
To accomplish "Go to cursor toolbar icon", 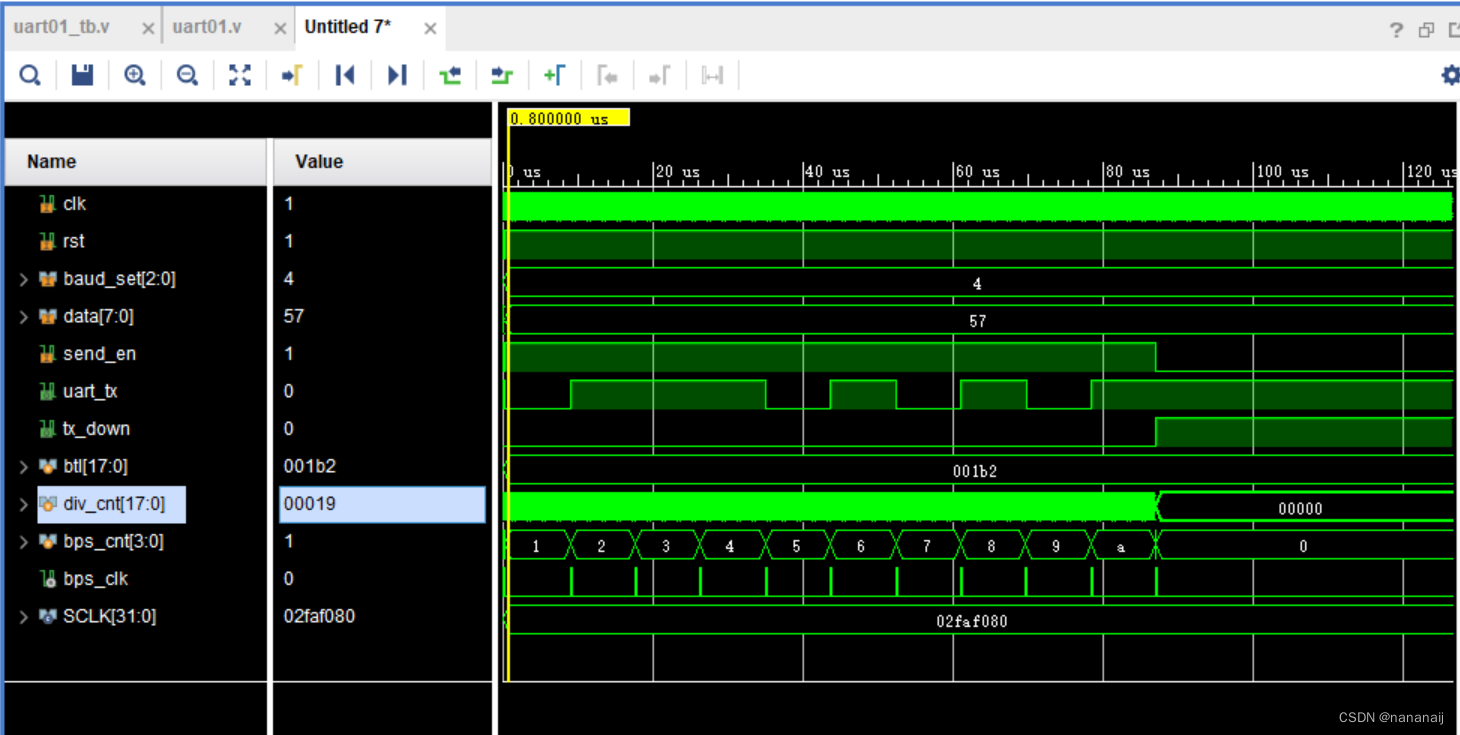I will (292, 75).
